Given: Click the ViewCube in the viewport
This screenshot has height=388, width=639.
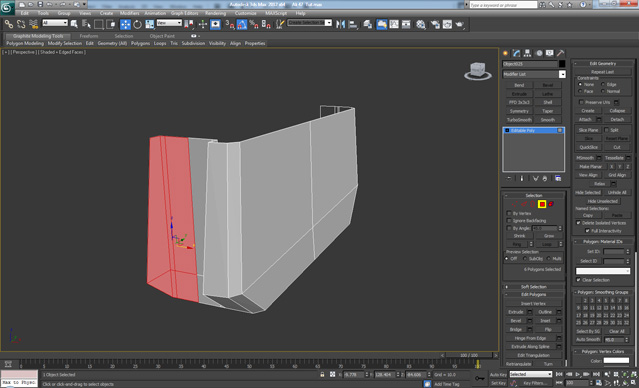Looking at the screenshot, I should [477, 71].
